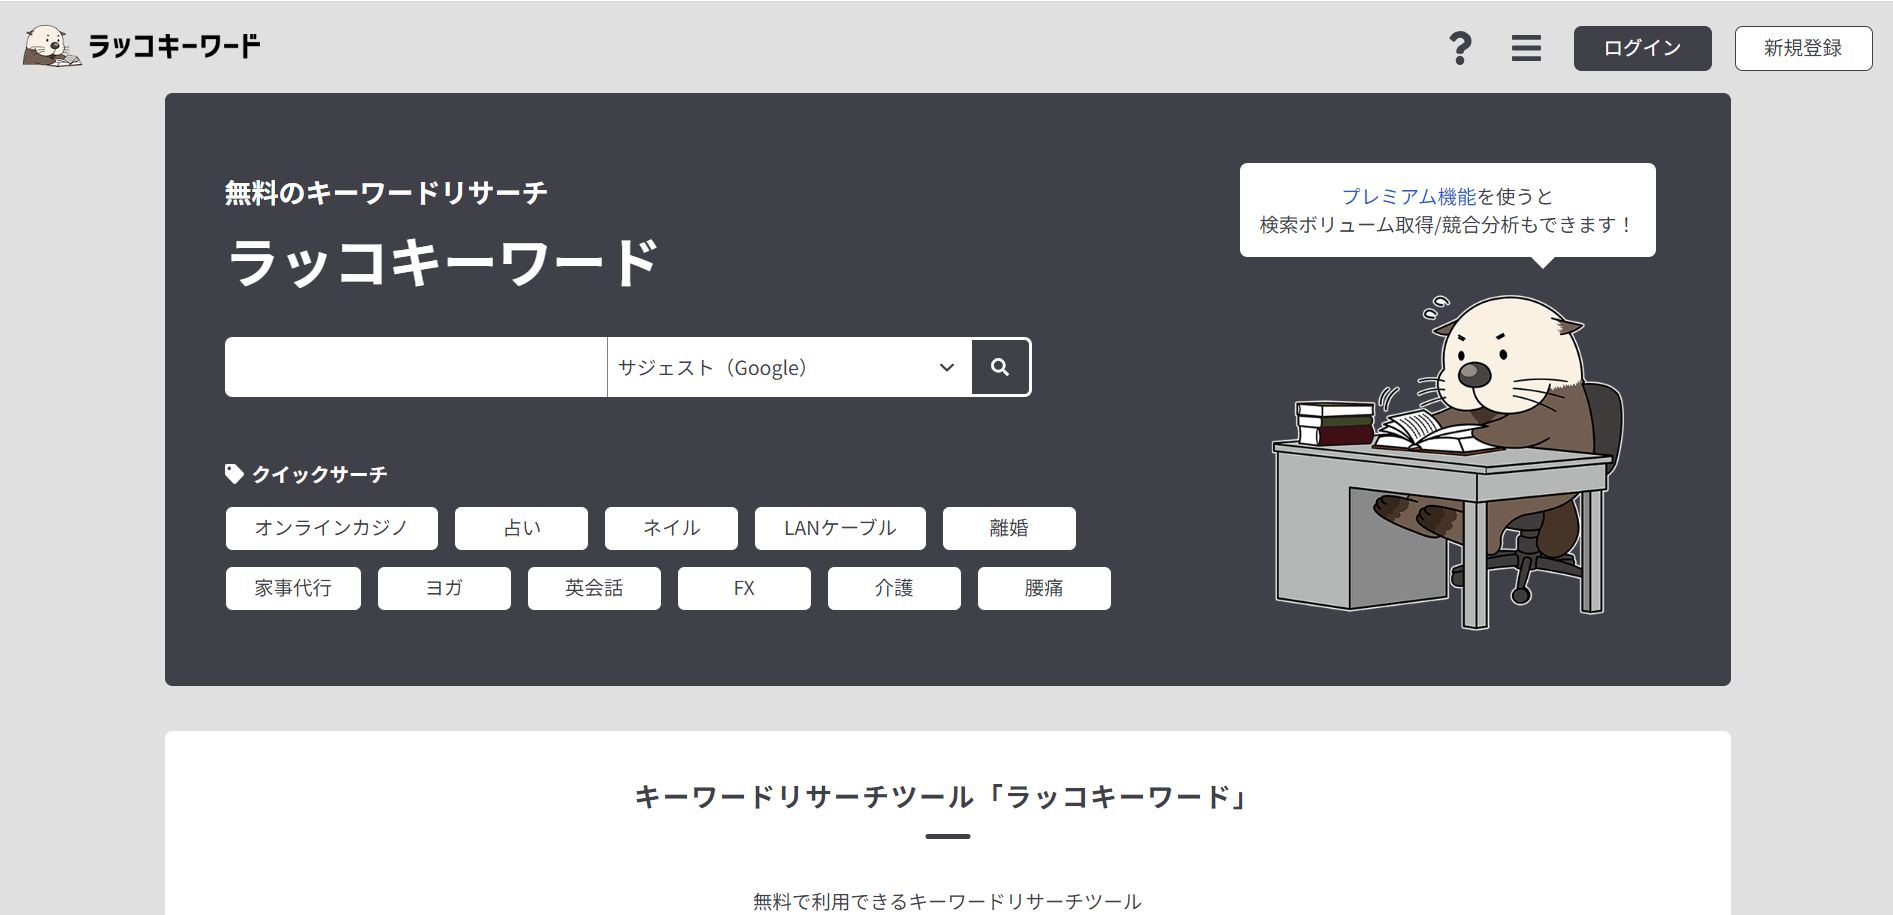The width and height of the screenshot is (1893, 915).
Task: Select quick search FX
Action: tap(744, 588)
